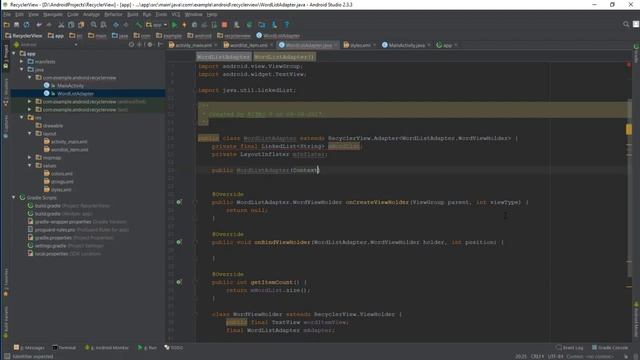This screenshot has width=640, height=360.
Task: Click the Save All toolbar icon
Action: [x=16, y=25]
